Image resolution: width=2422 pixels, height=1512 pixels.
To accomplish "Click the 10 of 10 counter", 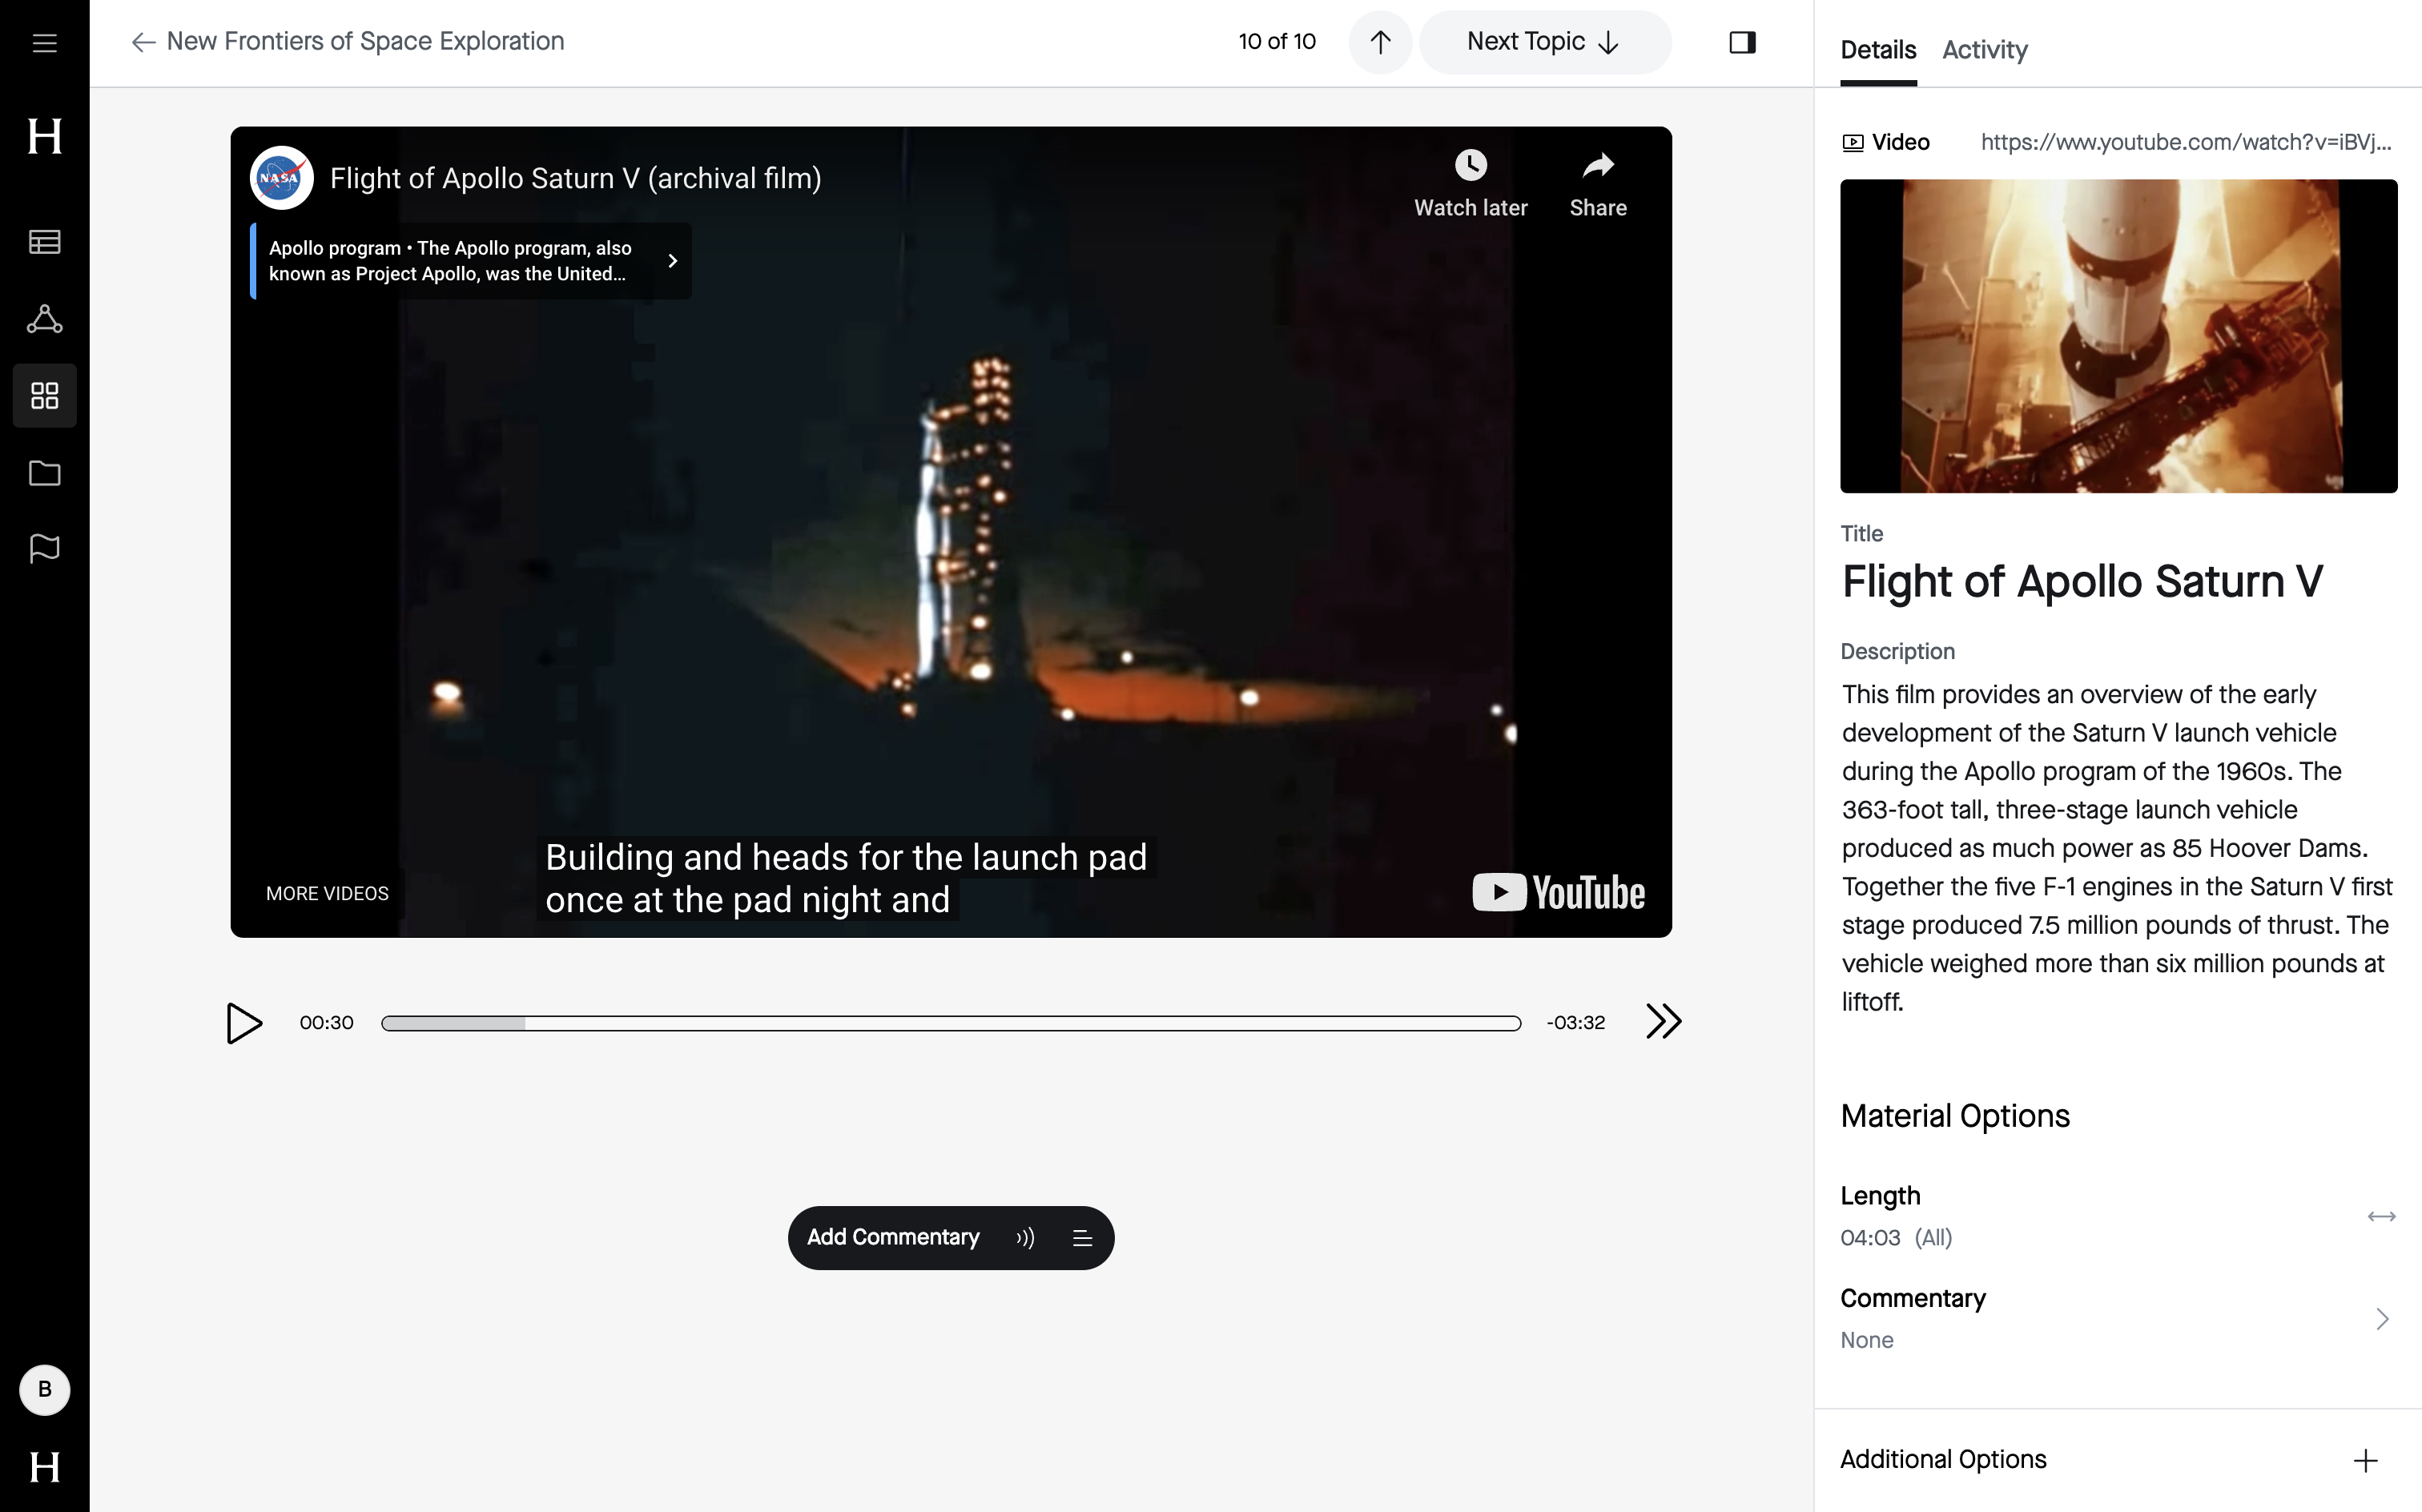I will click(x=1277, y=41).
